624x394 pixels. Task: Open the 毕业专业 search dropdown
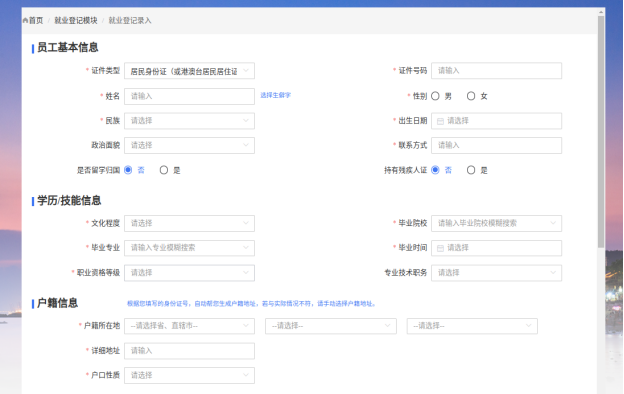(x=189, y=248)
